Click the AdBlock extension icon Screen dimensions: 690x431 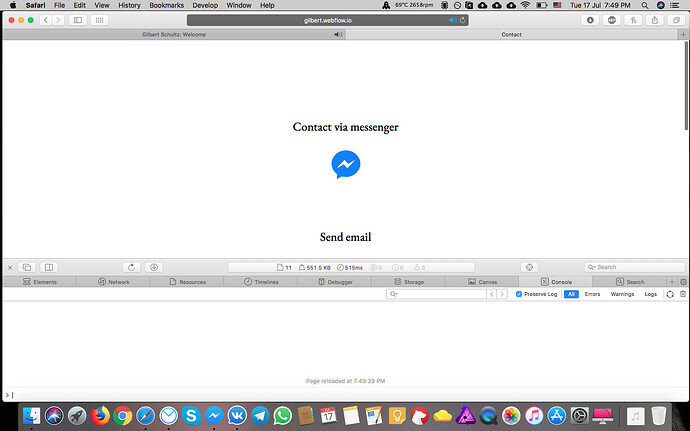612,20
